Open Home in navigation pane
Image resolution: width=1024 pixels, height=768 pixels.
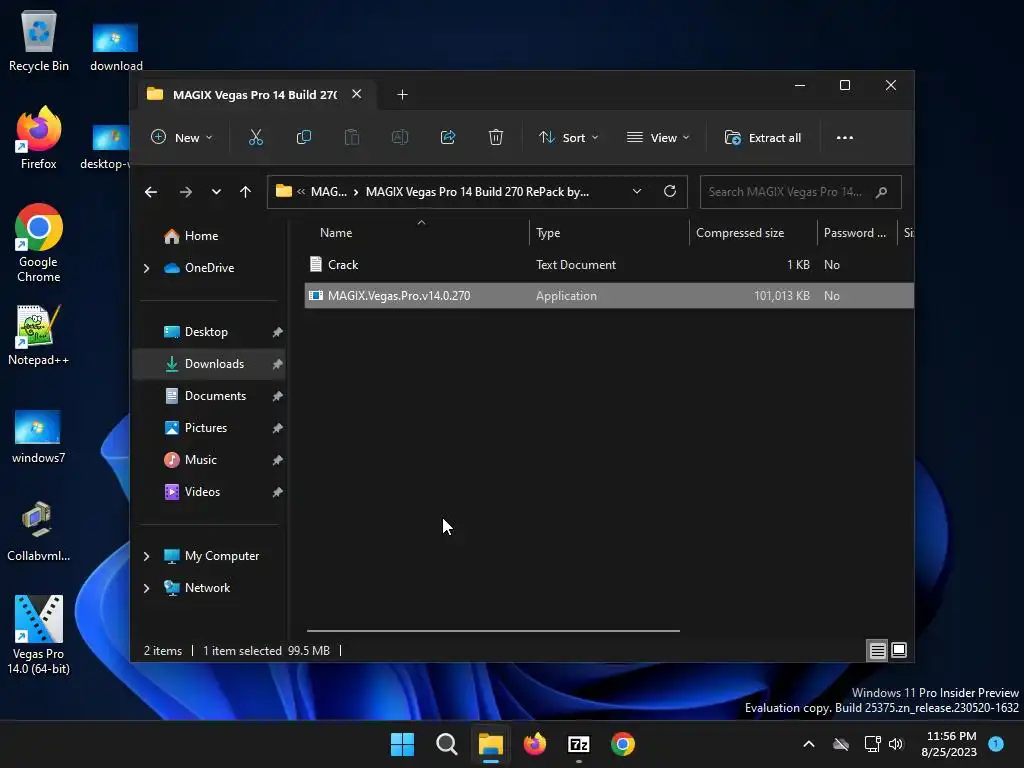click(x=201, y=236)
